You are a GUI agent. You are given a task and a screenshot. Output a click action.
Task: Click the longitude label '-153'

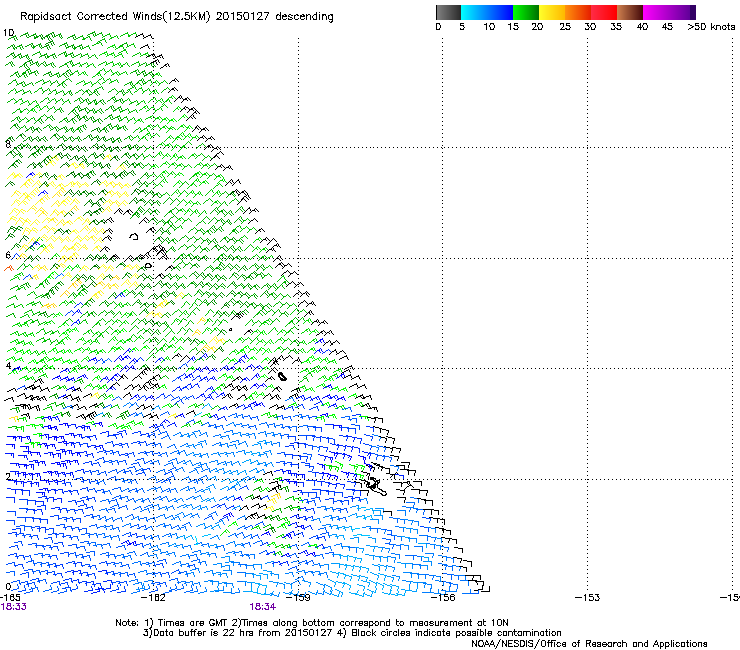click(588, 598)
